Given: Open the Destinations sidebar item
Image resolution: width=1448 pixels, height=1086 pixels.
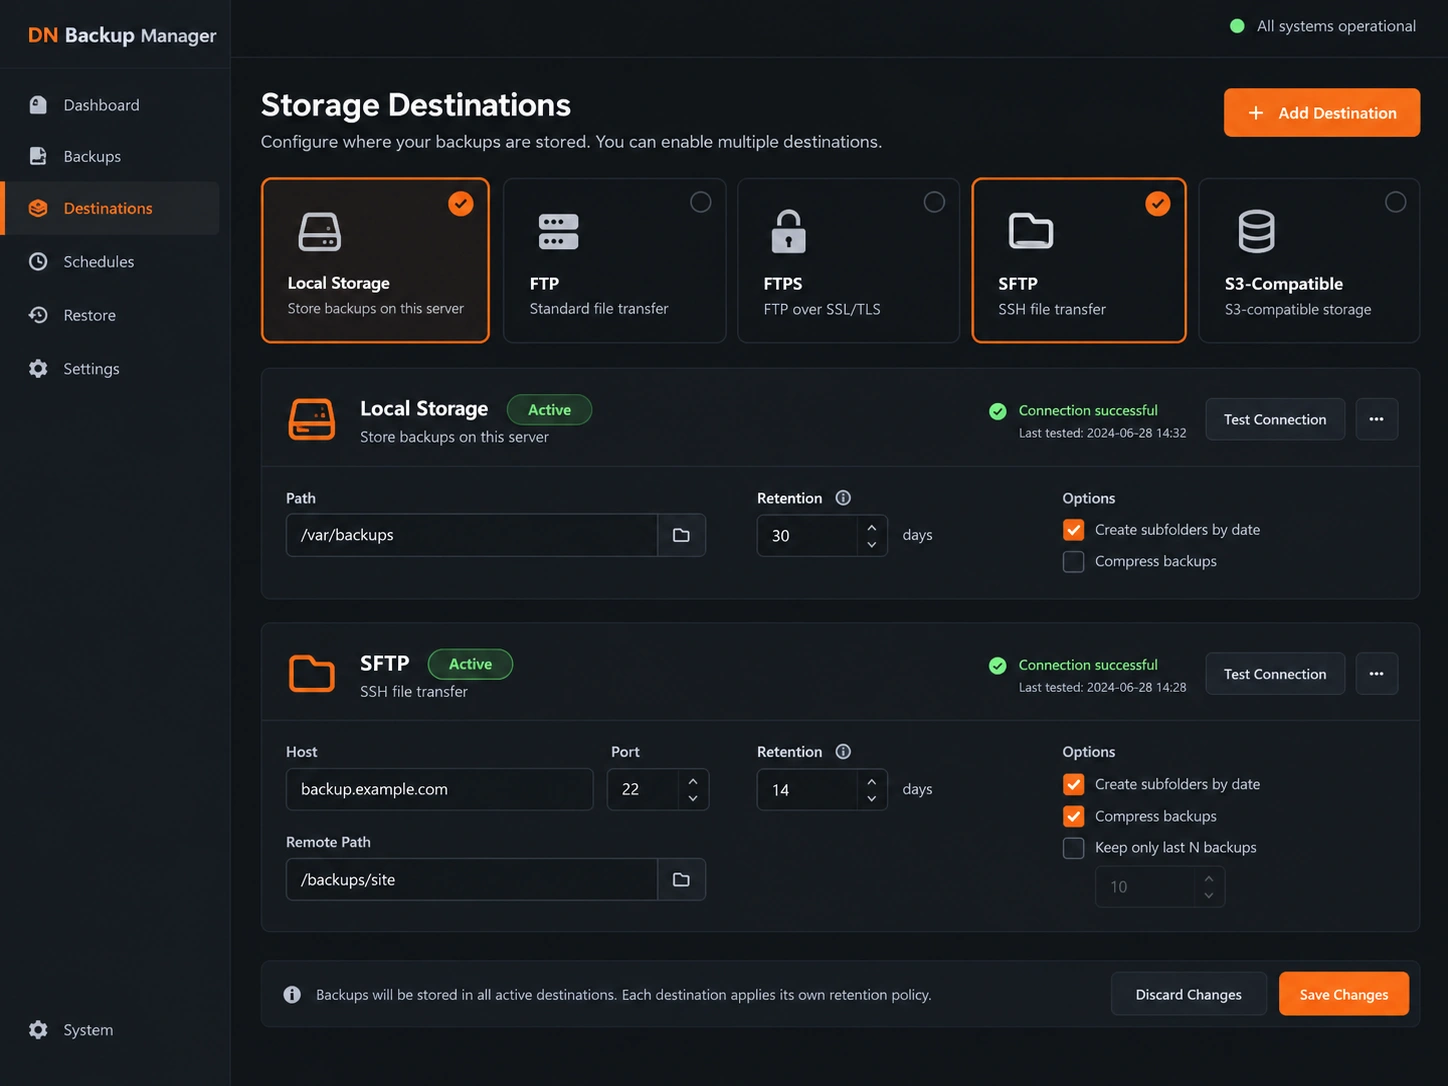Looking at the screenshot, I should [x=110, y=208].
